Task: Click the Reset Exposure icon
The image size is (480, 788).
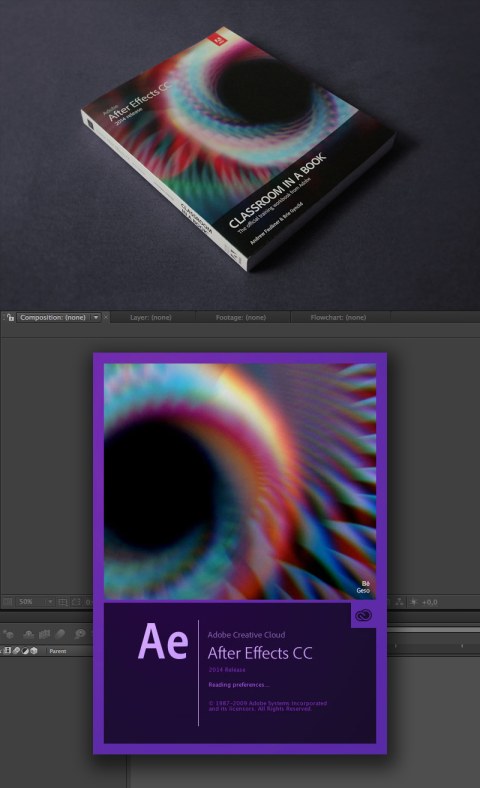Action: [414, 602]
